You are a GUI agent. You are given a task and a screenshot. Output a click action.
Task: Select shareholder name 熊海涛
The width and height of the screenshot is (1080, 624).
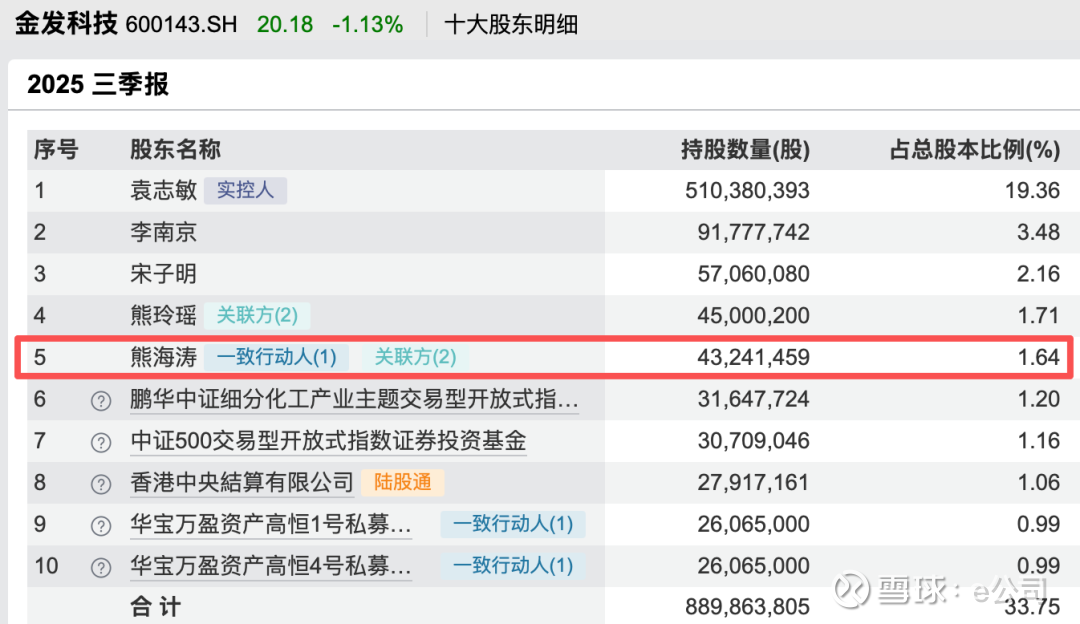coord(163,357)
